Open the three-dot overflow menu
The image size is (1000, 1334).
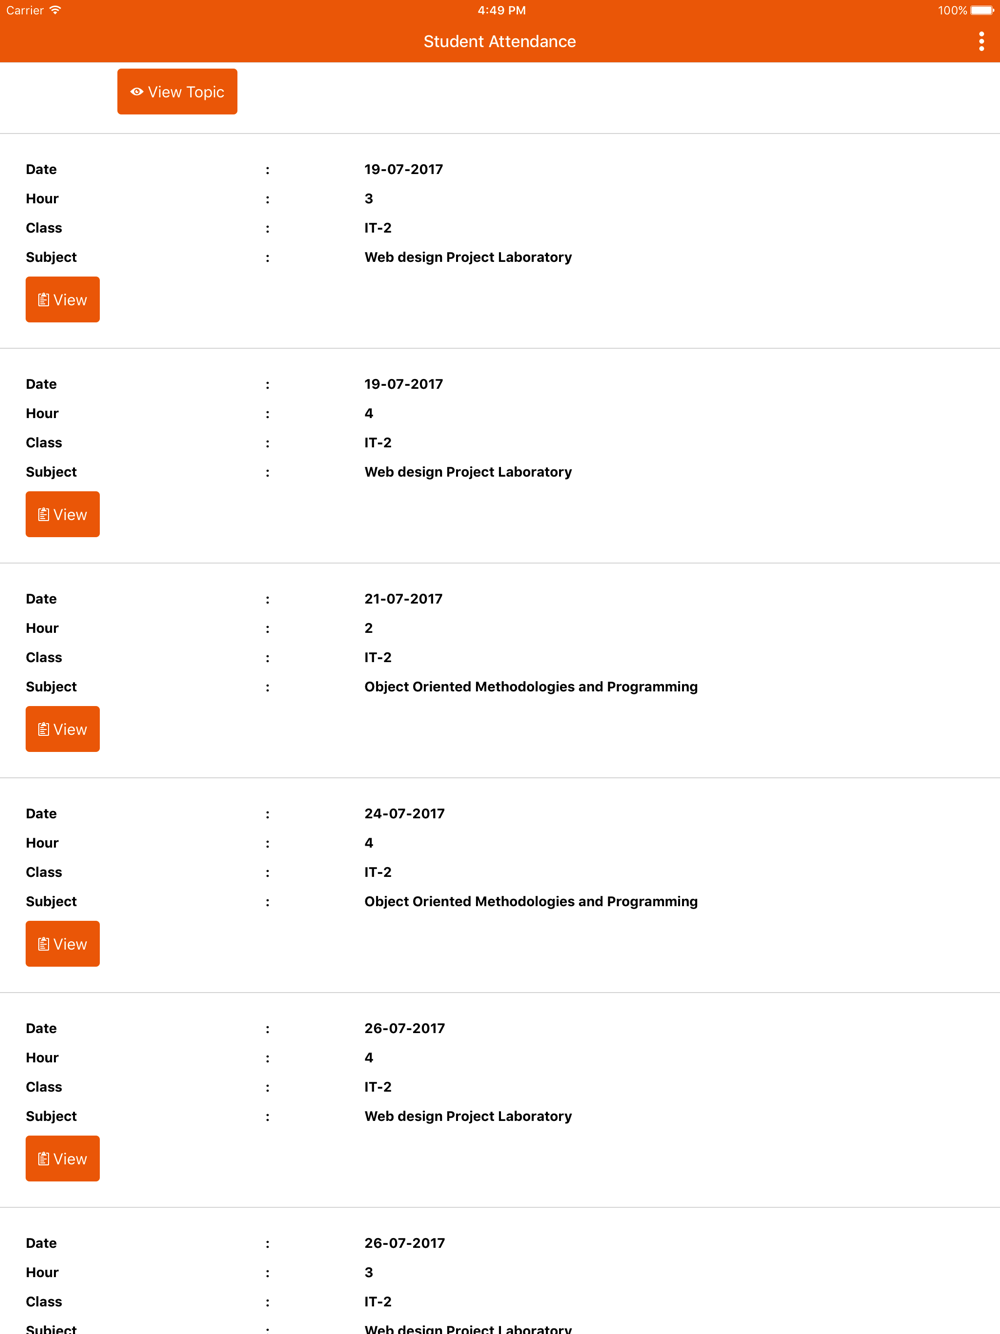click(981, 41)
